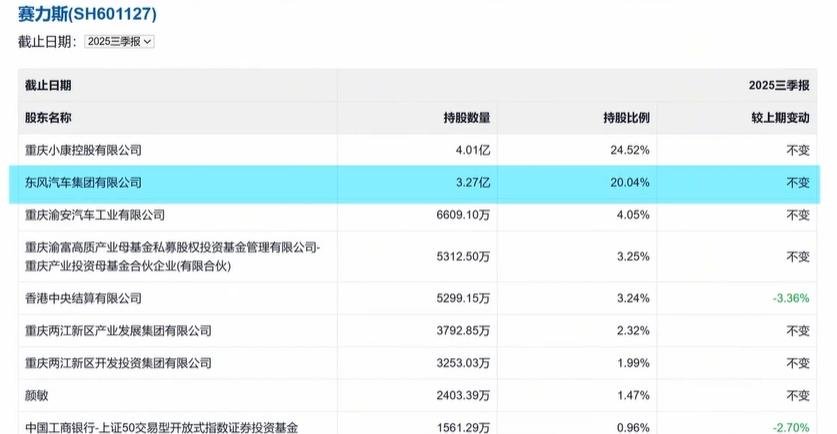Image resolution: width=837 pixels, height=434 pixels.
Task: Click the 1.47% holding ratio
Action: click(x=633, y=396)
